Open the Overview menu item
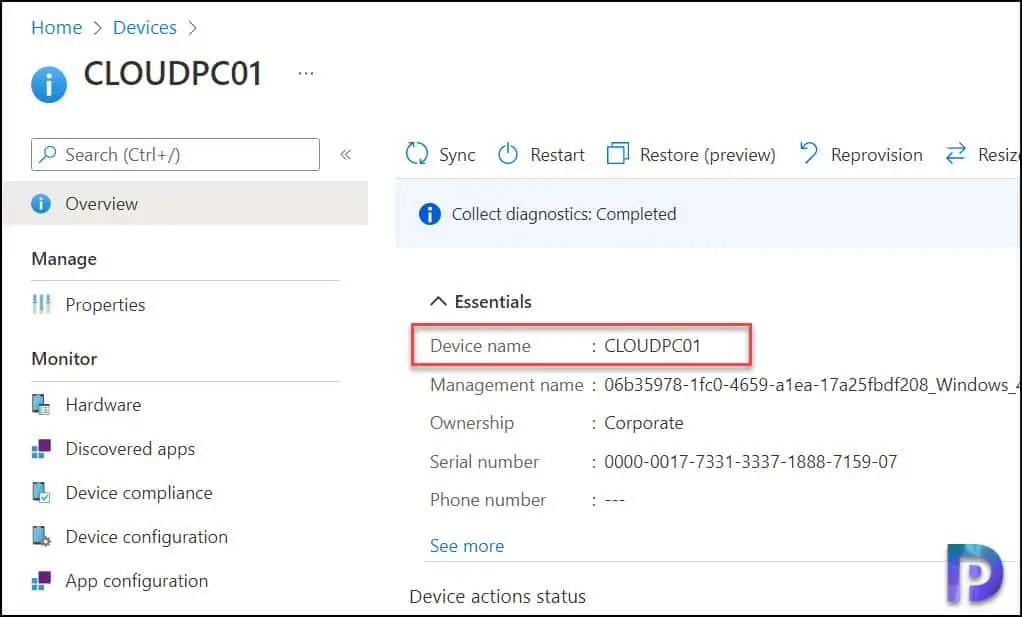This screenshot has height=617, width=1022. [x=185, y=203]
